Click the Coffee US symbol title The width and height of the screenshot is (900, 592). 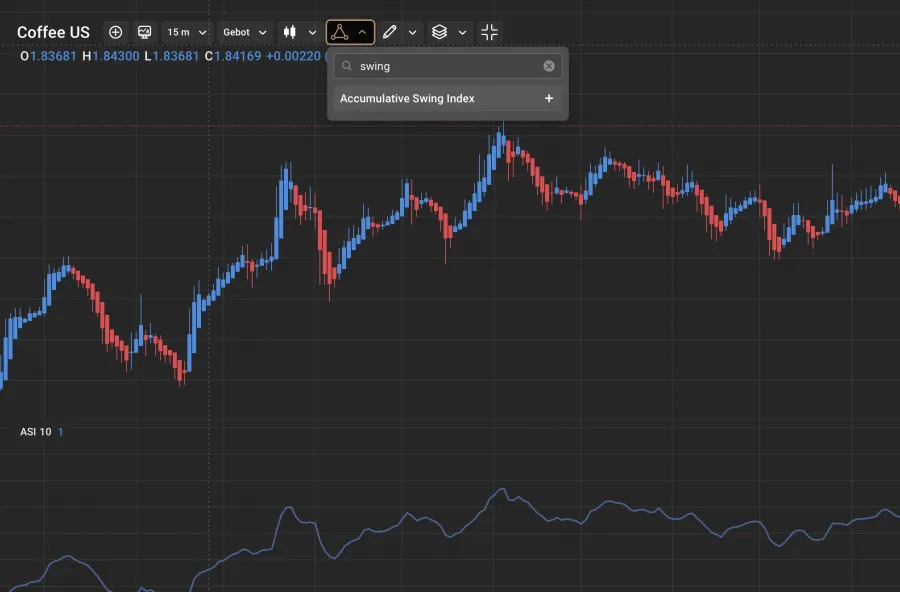(52, 31)
